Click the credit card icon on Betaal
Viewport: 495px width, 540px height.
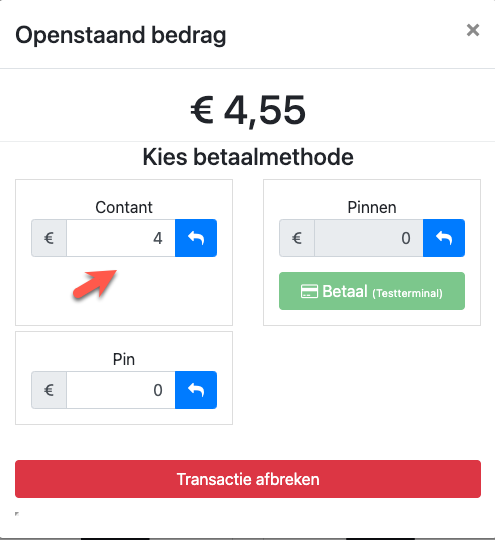[x=309, y=291]
